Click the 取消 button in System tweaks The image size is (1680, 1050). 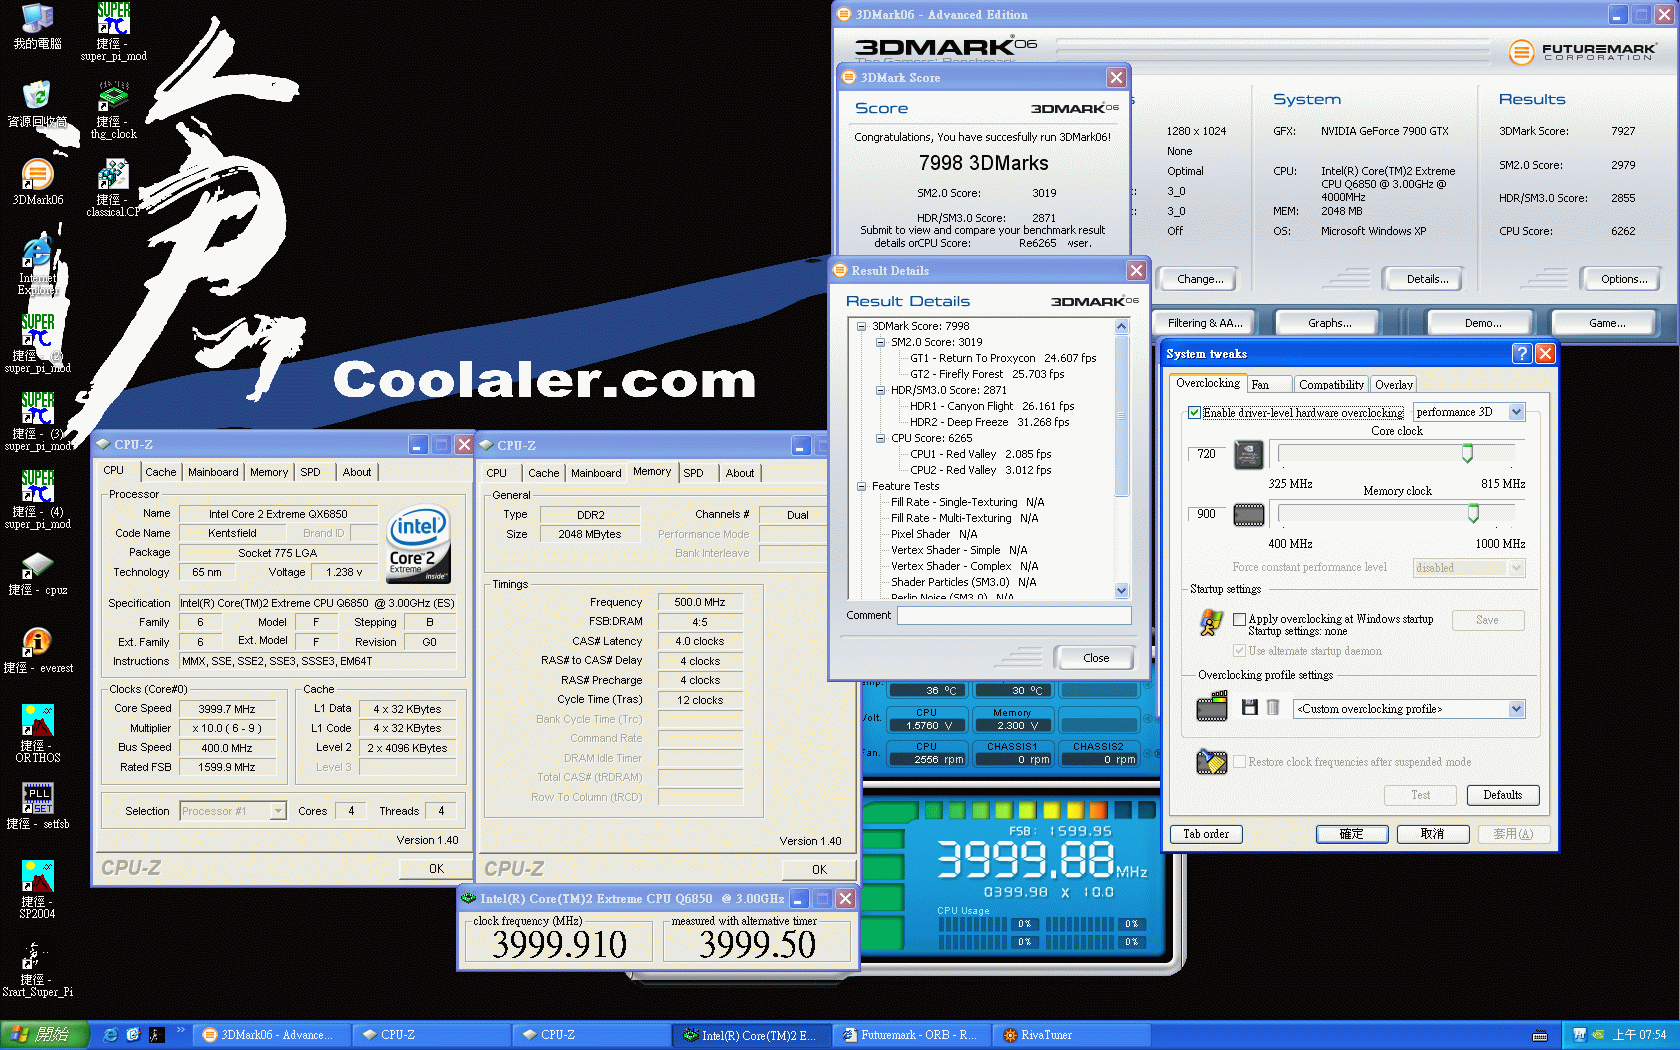(x=1432, y=834)
